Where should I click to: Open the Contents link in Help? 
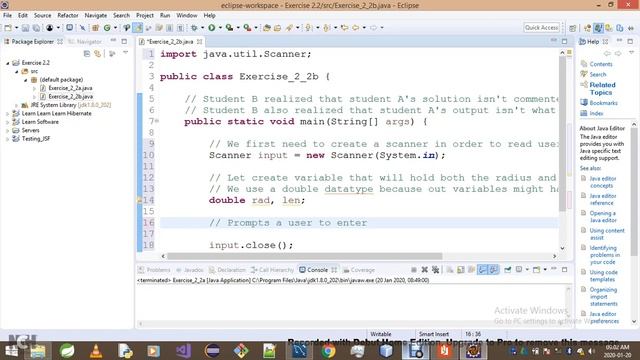[x=601, y=64]
